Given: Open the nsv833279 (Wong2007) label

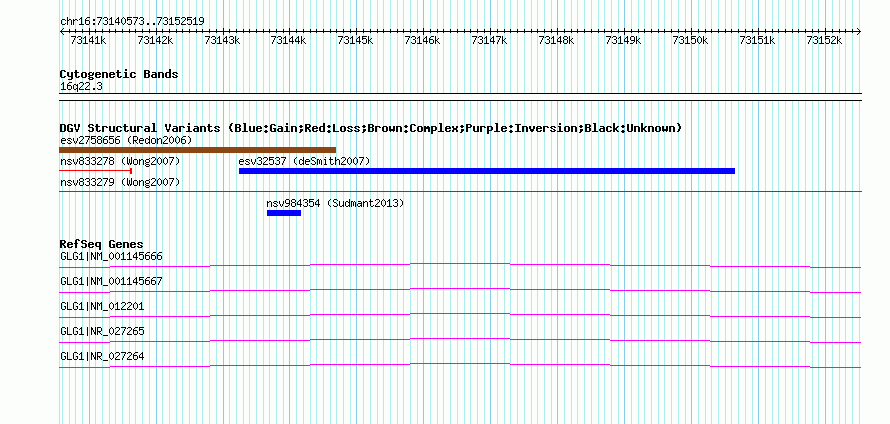Looking at the screenshot, I should 120,182.
